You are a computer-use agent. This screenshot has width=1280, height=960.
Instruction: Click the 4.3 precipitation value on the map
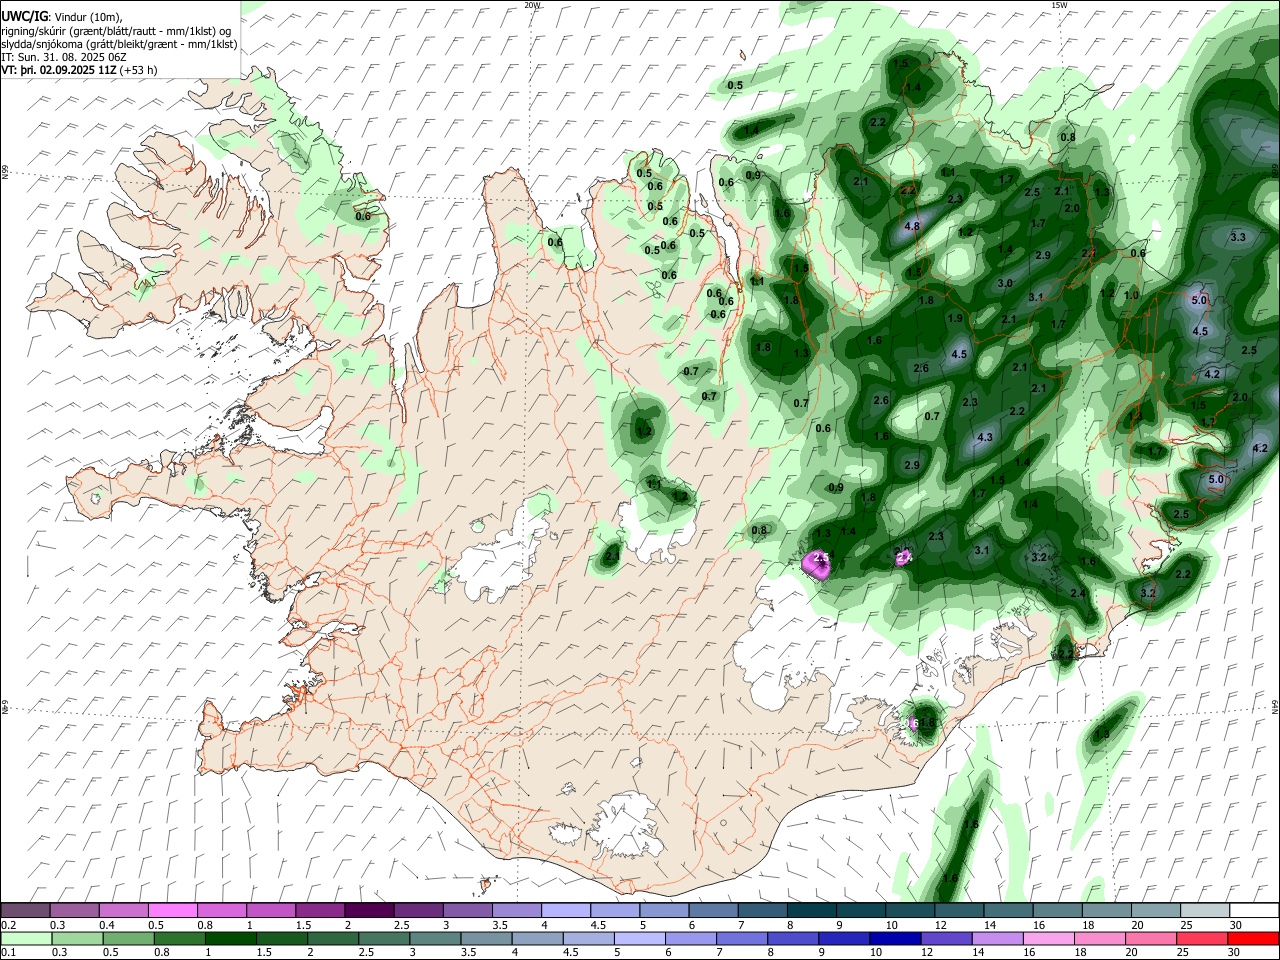[x=985, y=437]
